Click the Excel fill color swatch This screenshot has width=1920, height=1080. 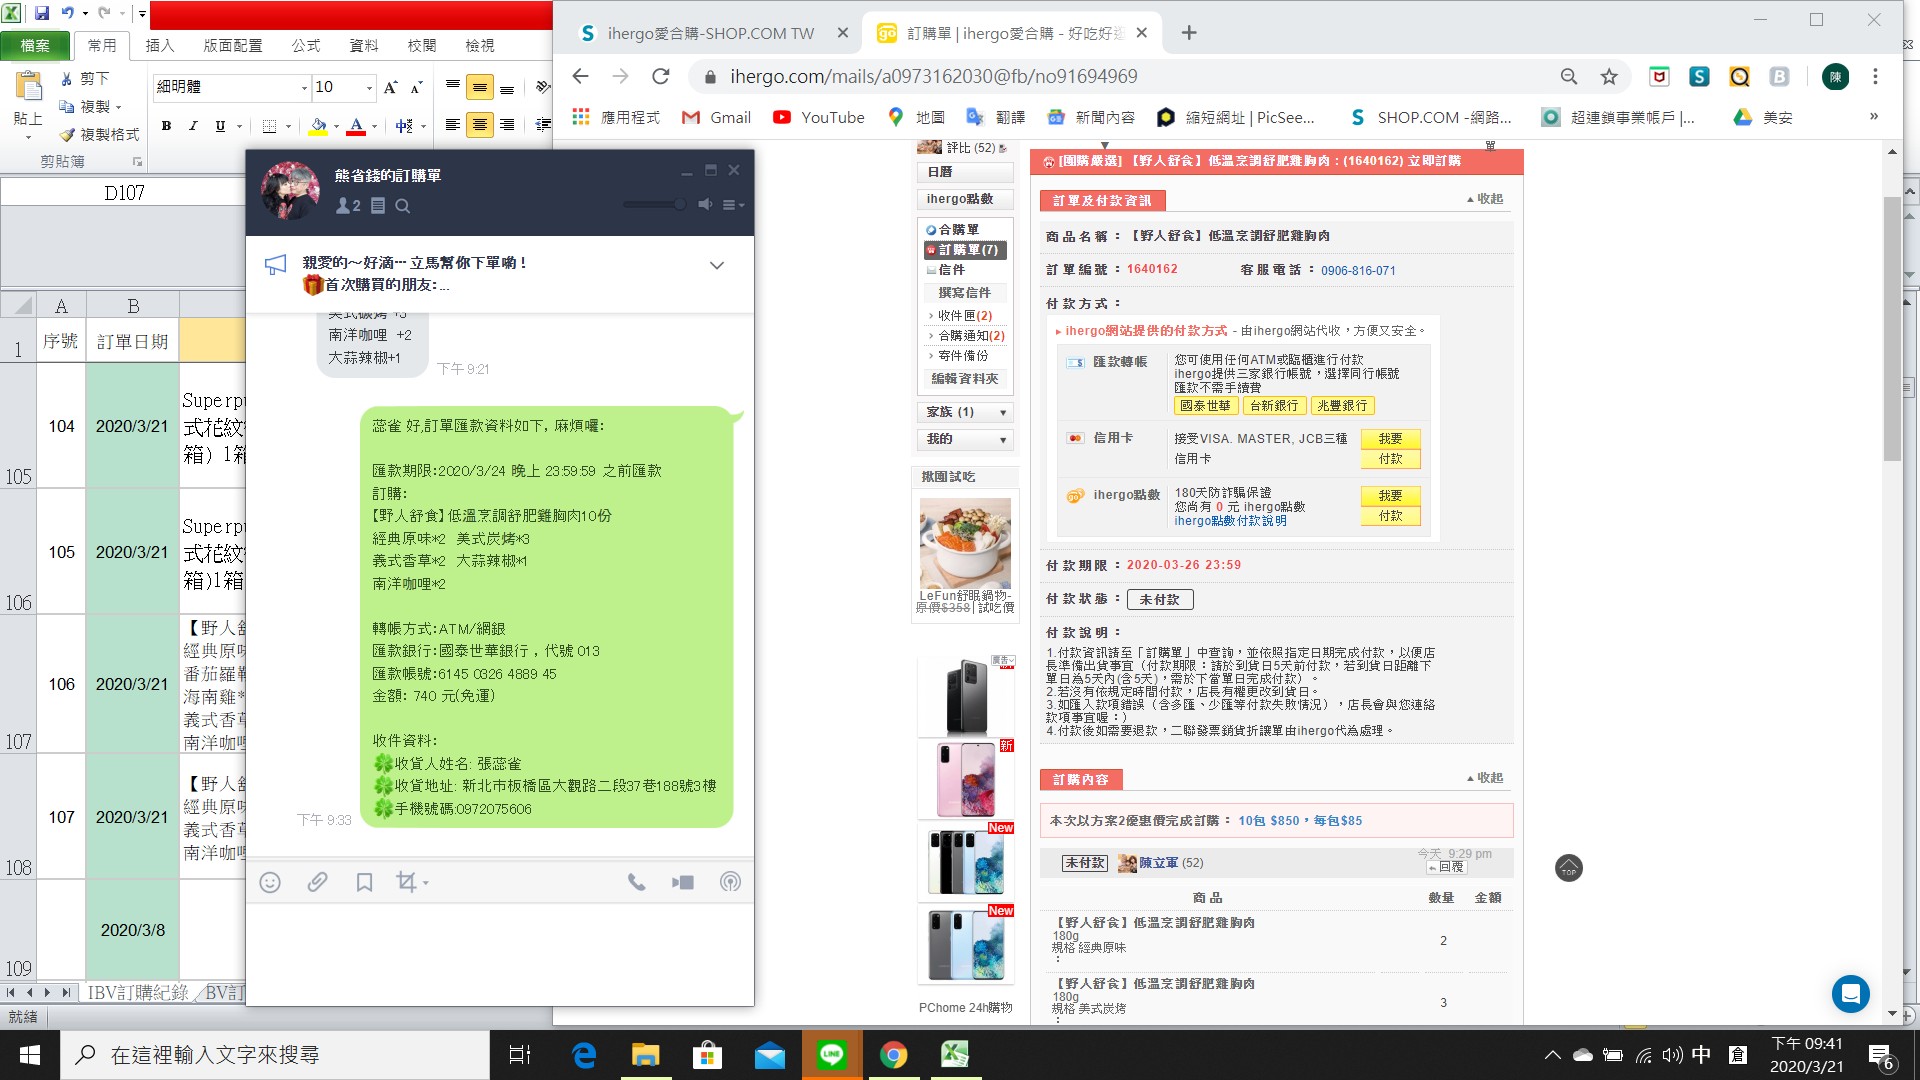coord(318,126)
